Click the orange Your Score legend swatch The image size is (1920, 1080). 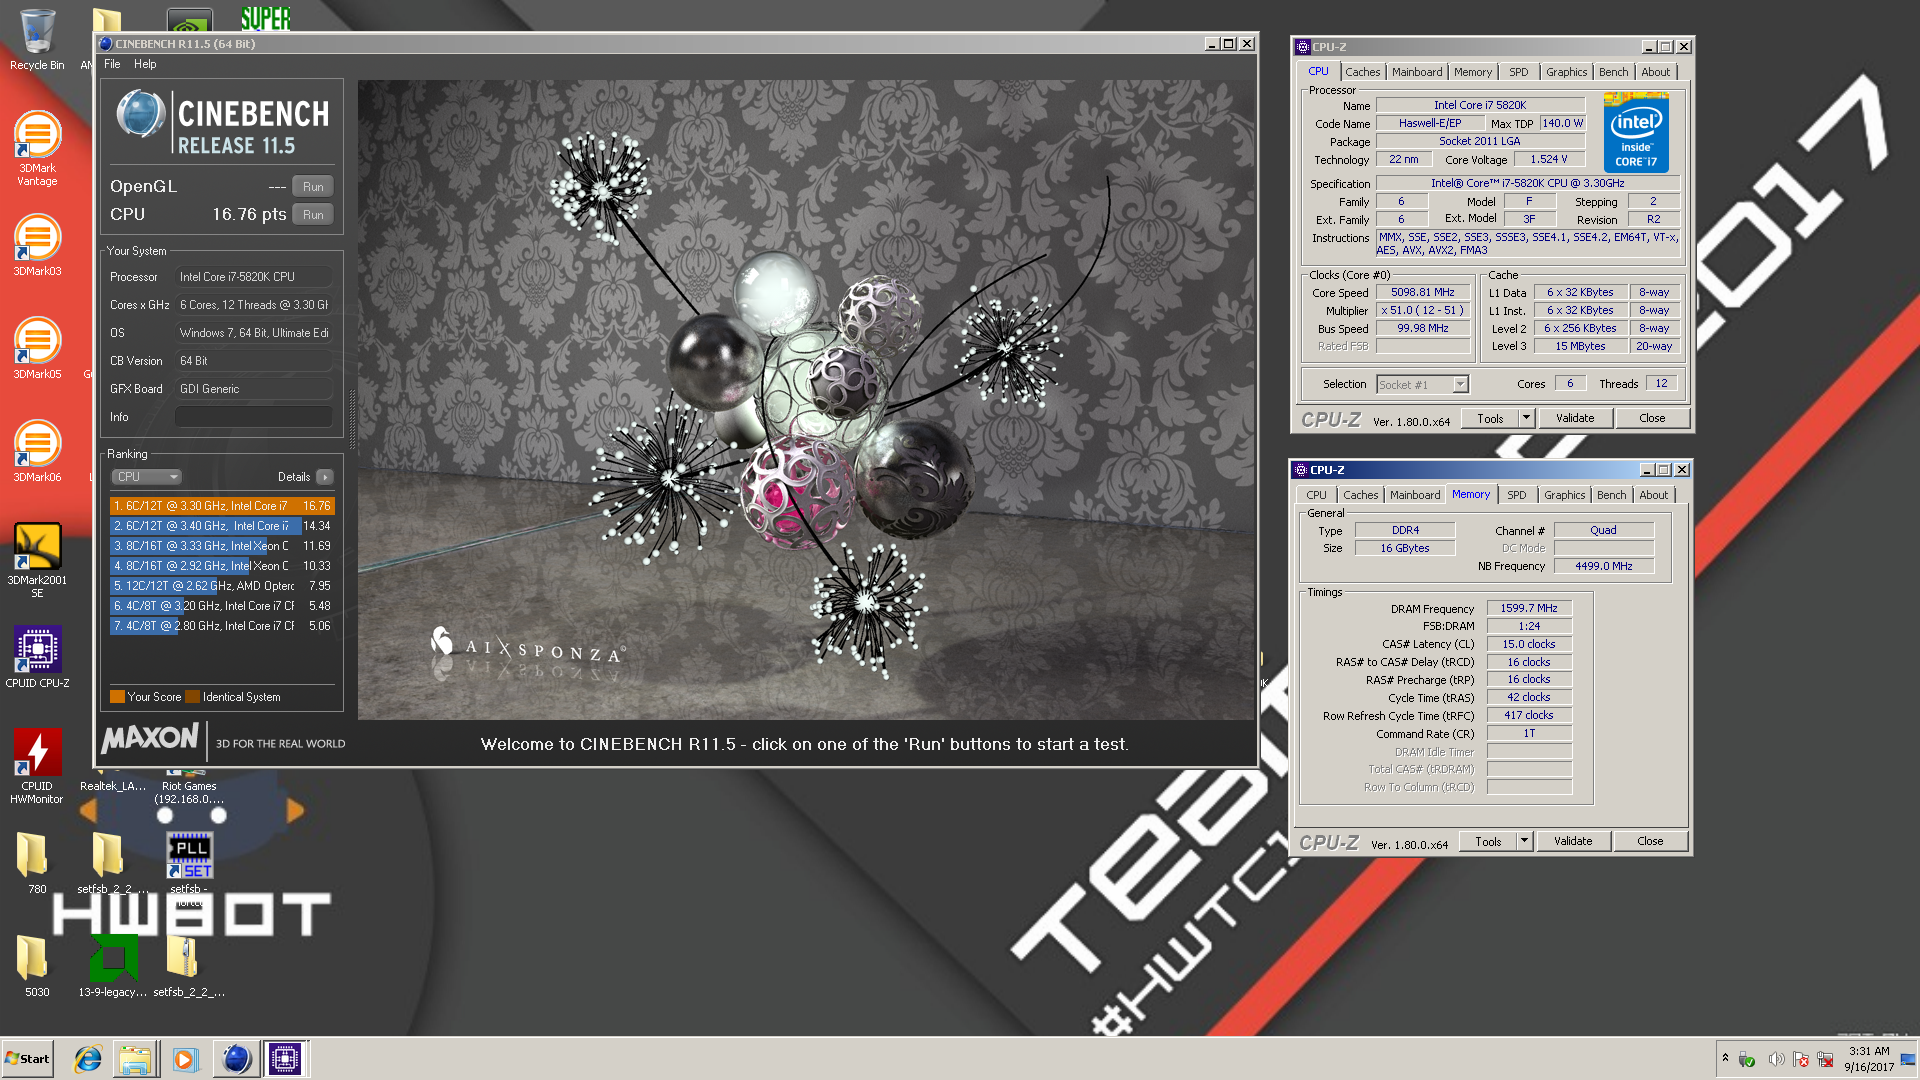tap(117, 697)
